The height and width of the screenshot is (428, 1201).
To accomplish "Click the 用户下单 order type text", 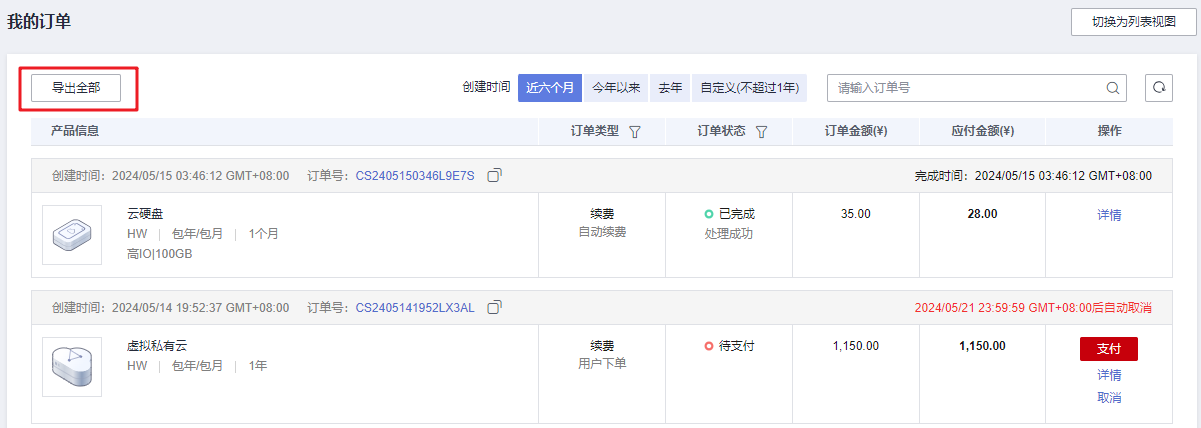I will pos(602,364).
